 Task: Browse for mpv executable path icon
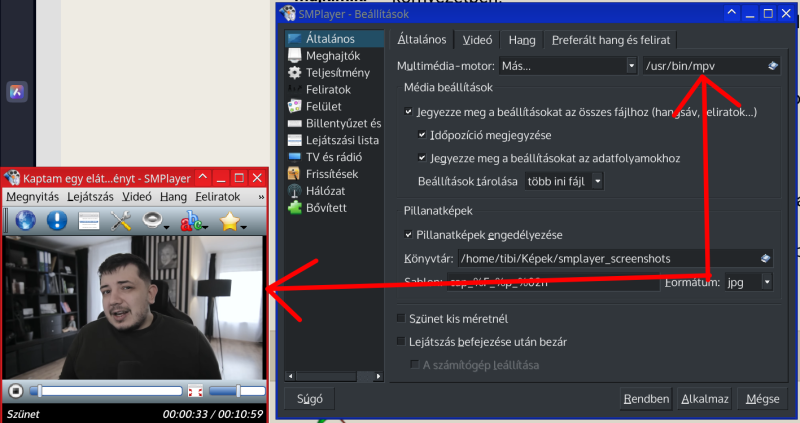(x=773, y=66)
